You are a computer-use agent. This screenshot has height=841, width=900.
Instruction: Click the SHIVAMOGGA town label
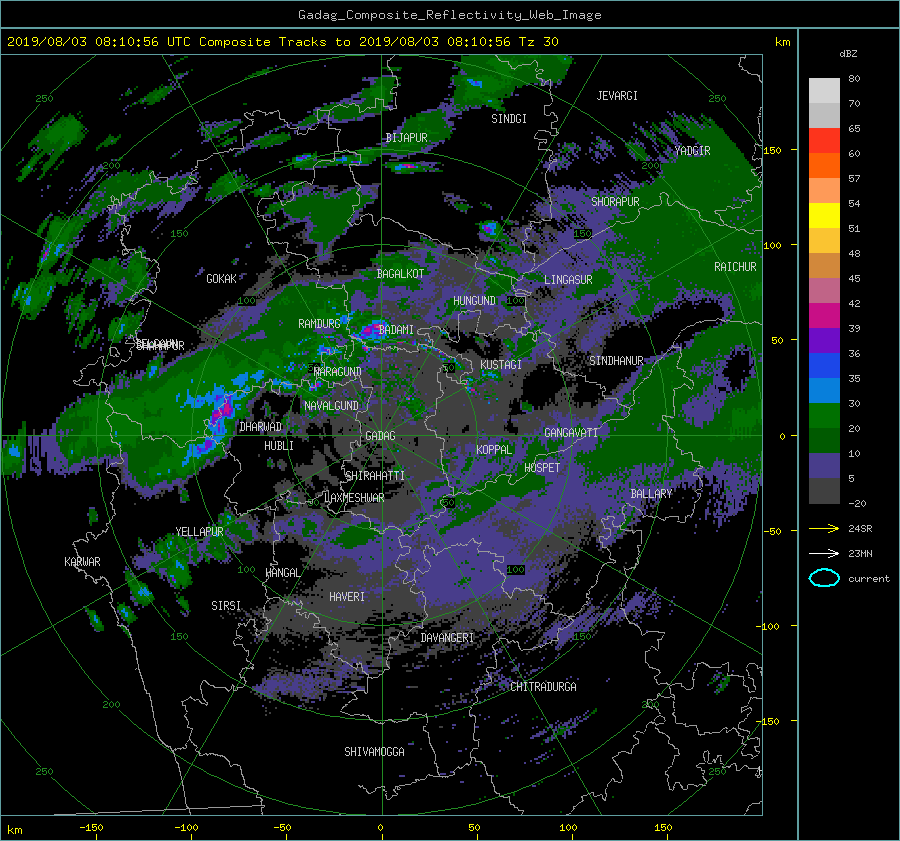coord(374,752)
